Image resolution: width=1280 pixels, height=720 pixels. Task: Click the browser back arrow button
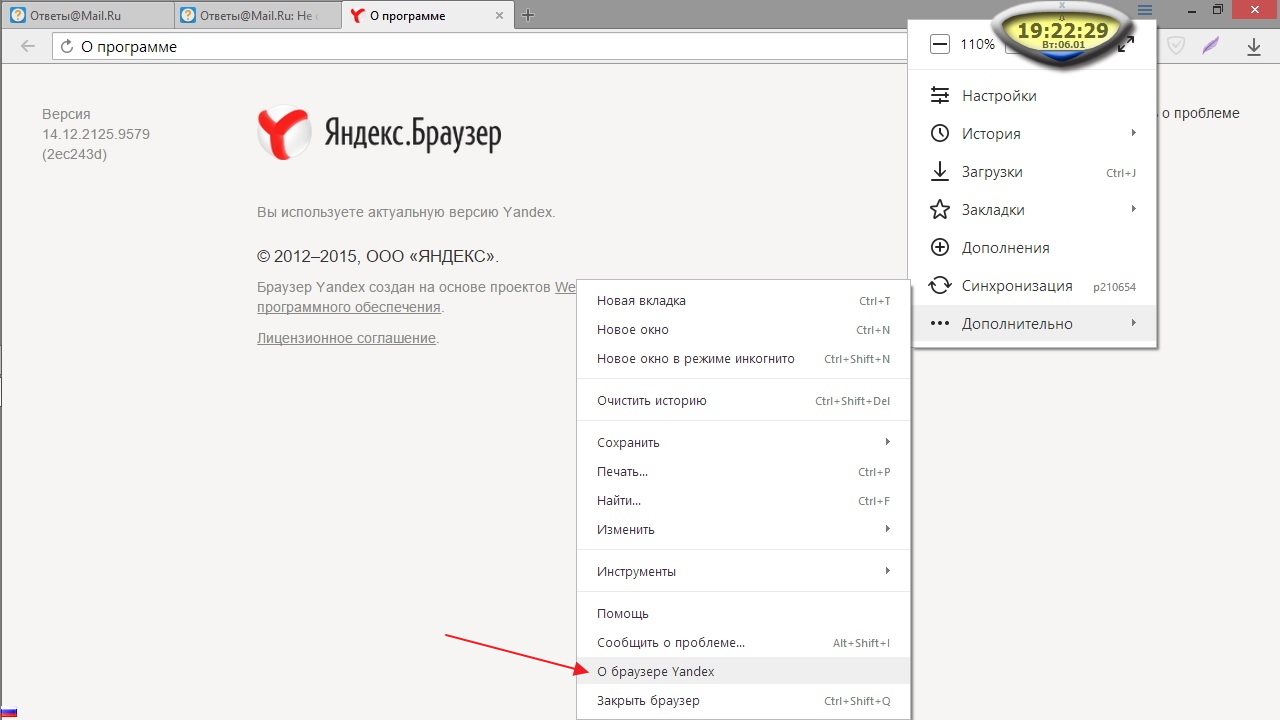coord(28,46)
